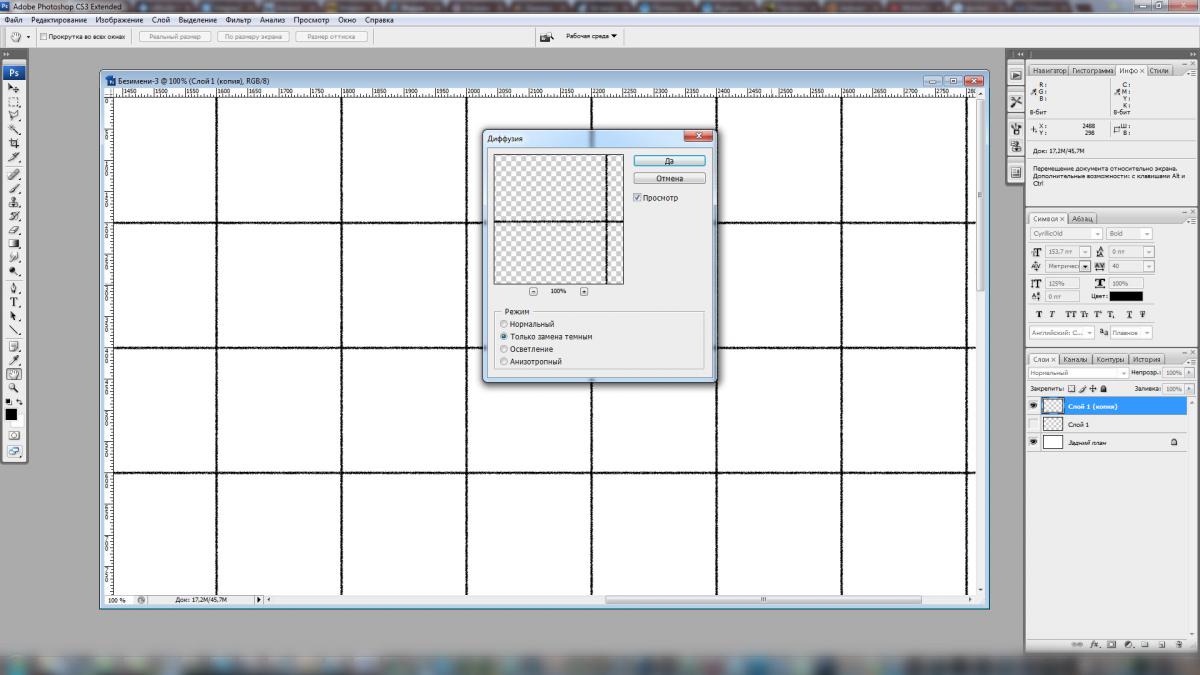Open layer styles fx menu in Layers panel
This screenshot has height=675, width=1200.
coord(1095,646)
